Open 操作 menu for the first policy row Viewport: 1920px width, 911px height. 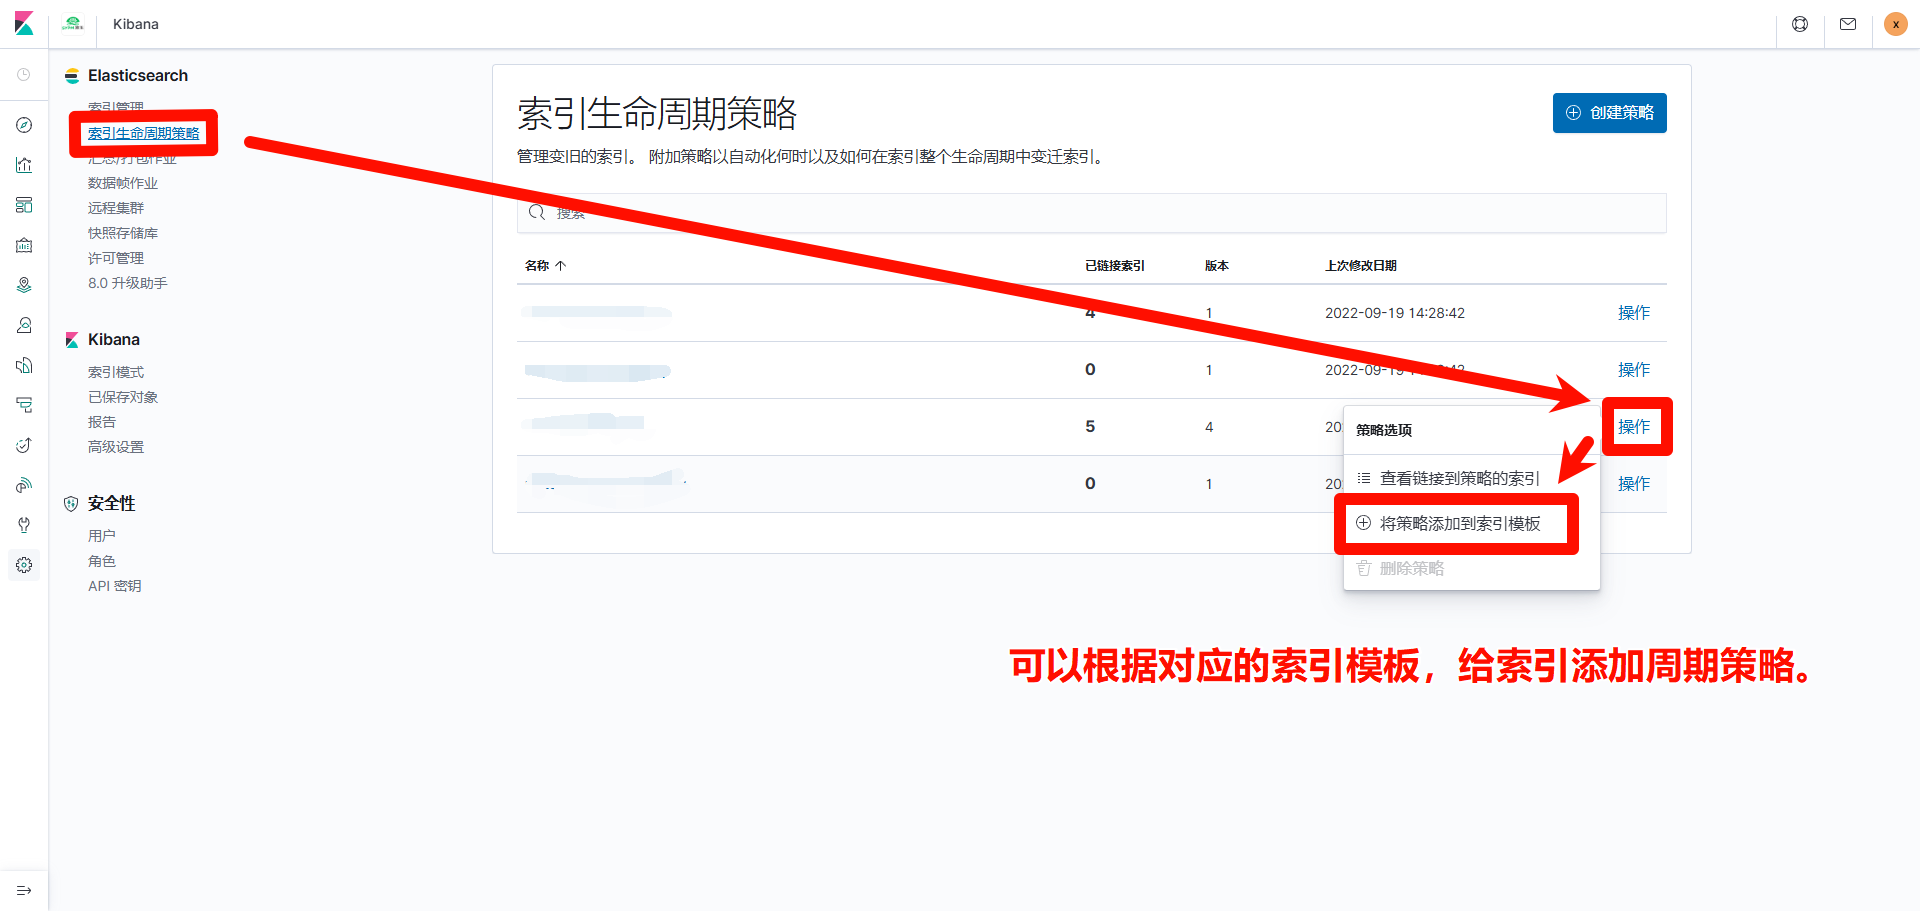click(1633, 313)
